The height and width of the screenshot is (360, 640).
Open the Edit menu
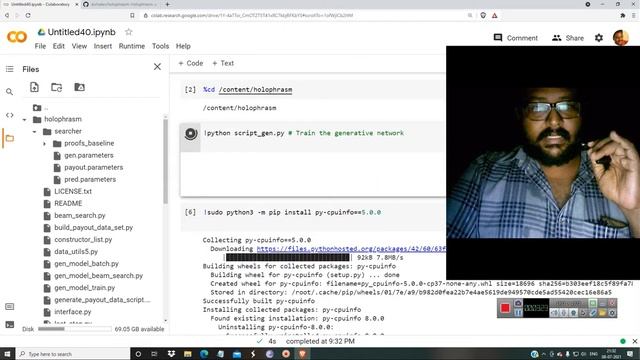(58, 46)
